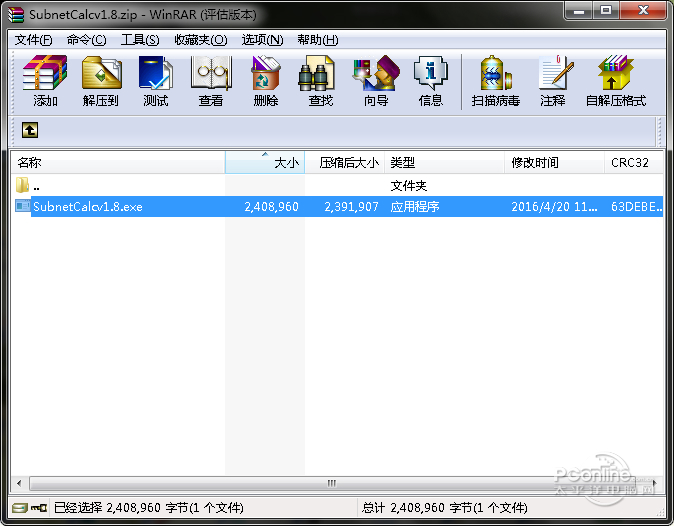
Task: Click status text 已经选择 2,408,960 字节
Action: [149, 508]
